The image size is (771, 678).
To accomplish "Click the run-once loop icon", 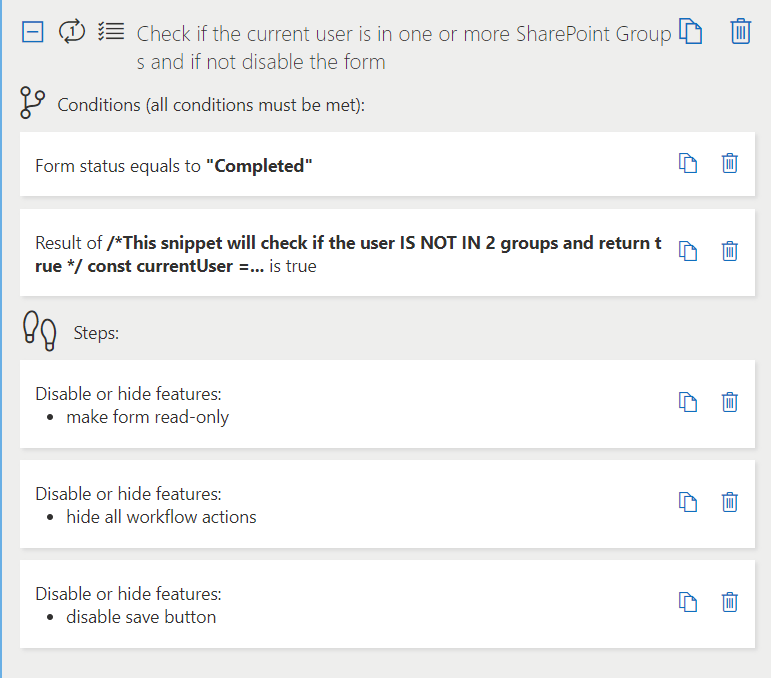I will coord(72,32).
